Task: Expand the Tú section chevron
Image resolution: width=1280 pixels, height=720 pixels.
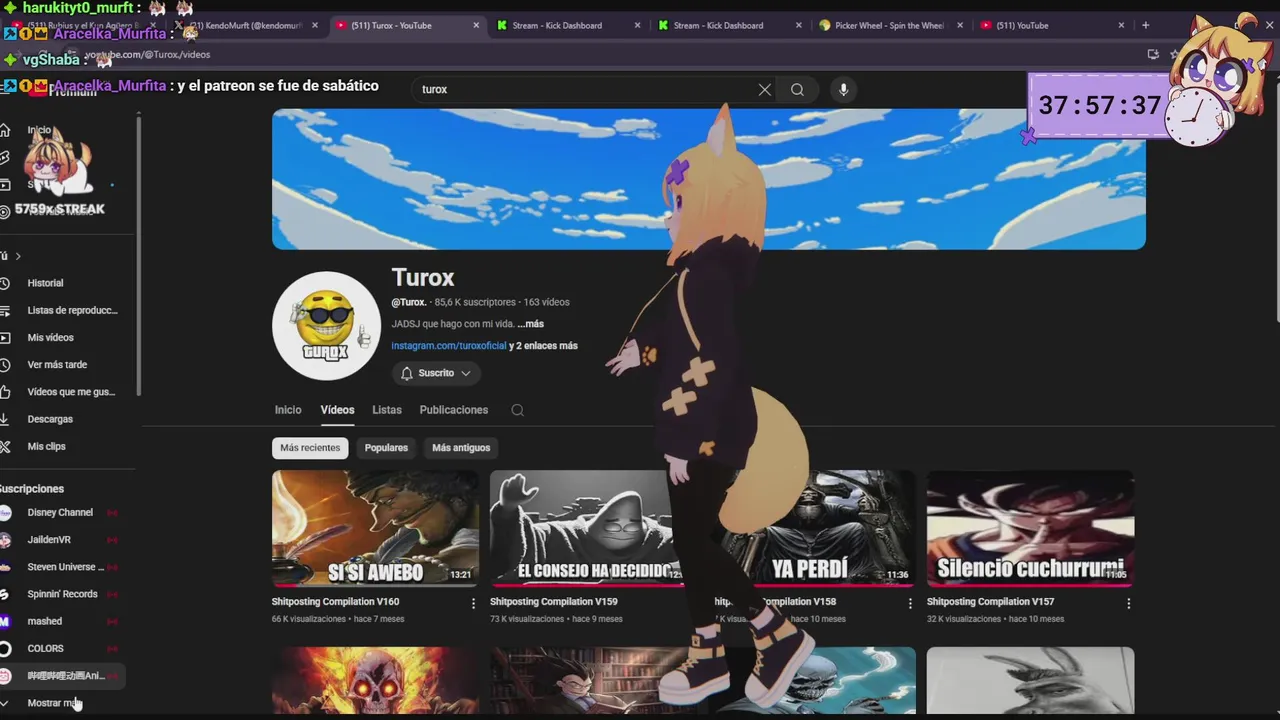Action: tap(17, 256)
